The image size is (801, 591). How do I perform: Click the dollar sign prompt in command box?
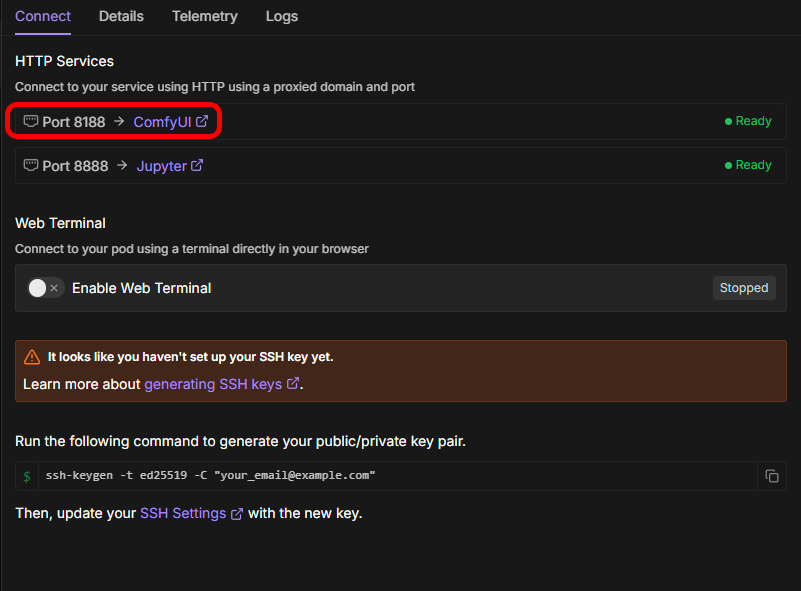pos(27,477)
